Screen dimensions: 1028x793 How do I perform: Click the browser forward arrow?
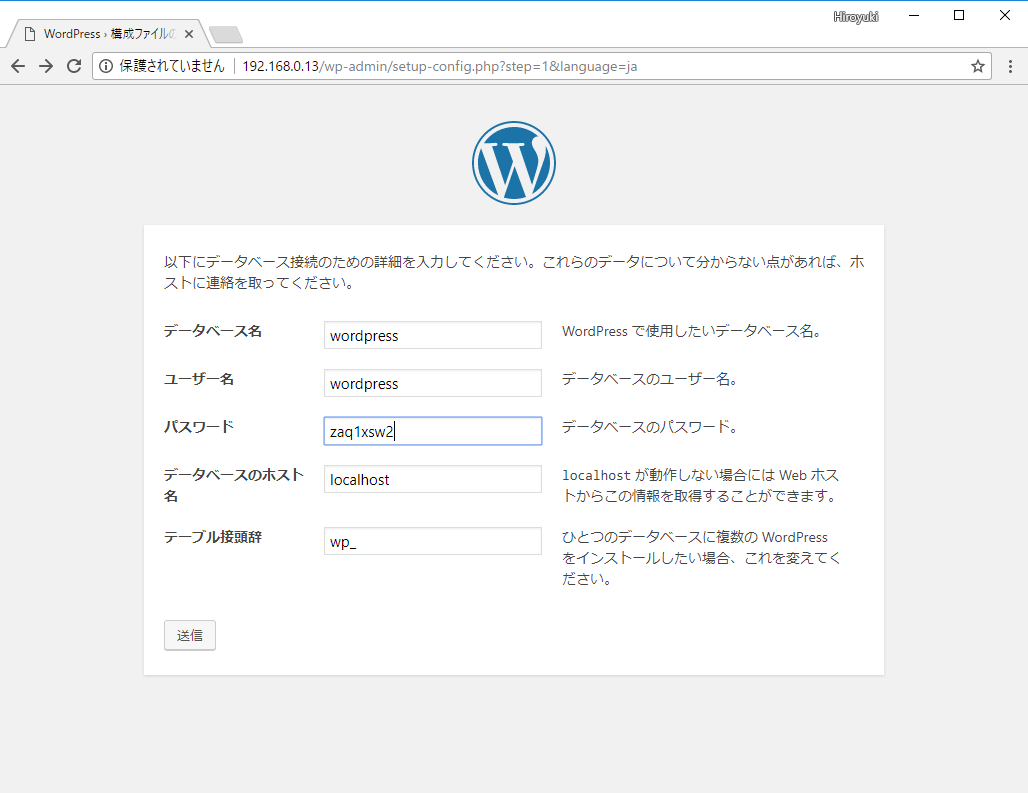[x=46, y=66]
